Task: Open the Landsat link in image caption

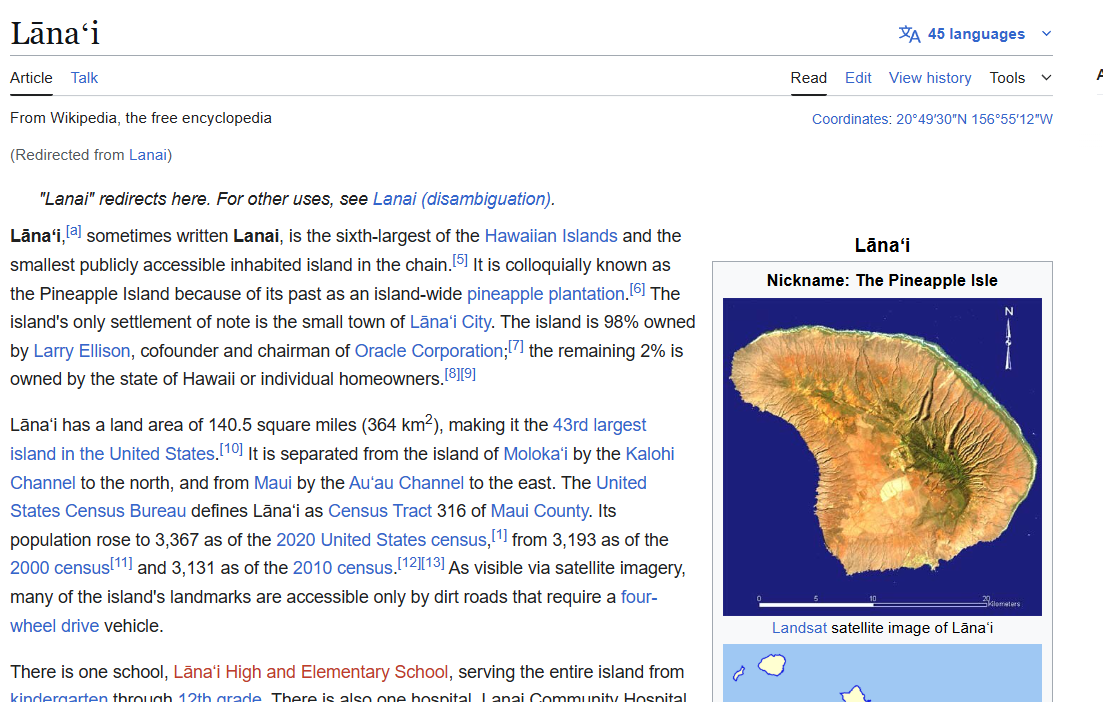Action: click(799, 628)
